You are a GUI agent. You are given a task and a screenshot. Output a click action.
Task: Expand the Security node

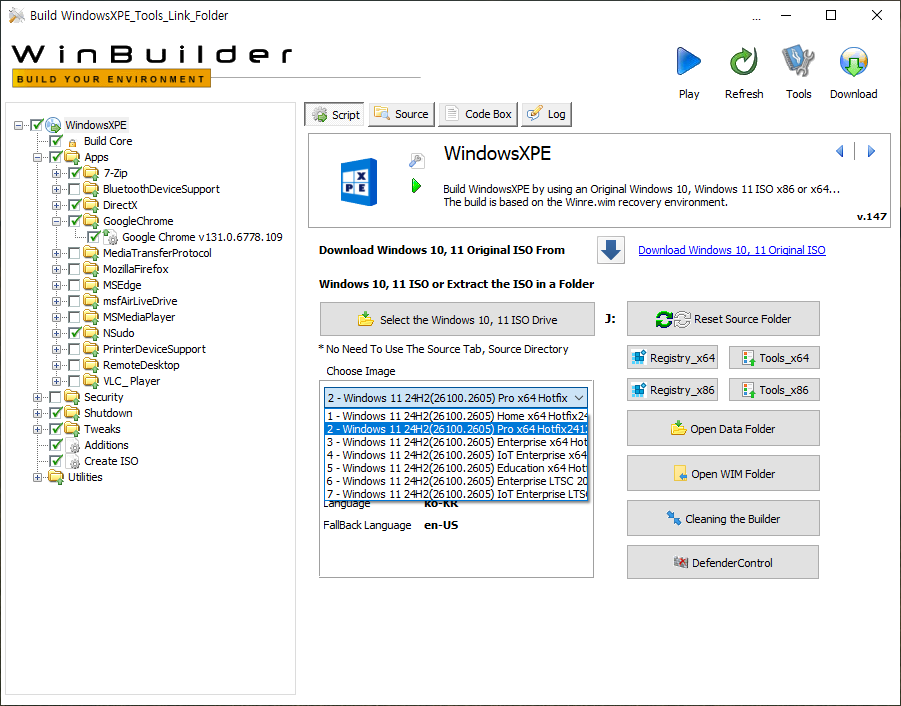click(x=37, y=397)
